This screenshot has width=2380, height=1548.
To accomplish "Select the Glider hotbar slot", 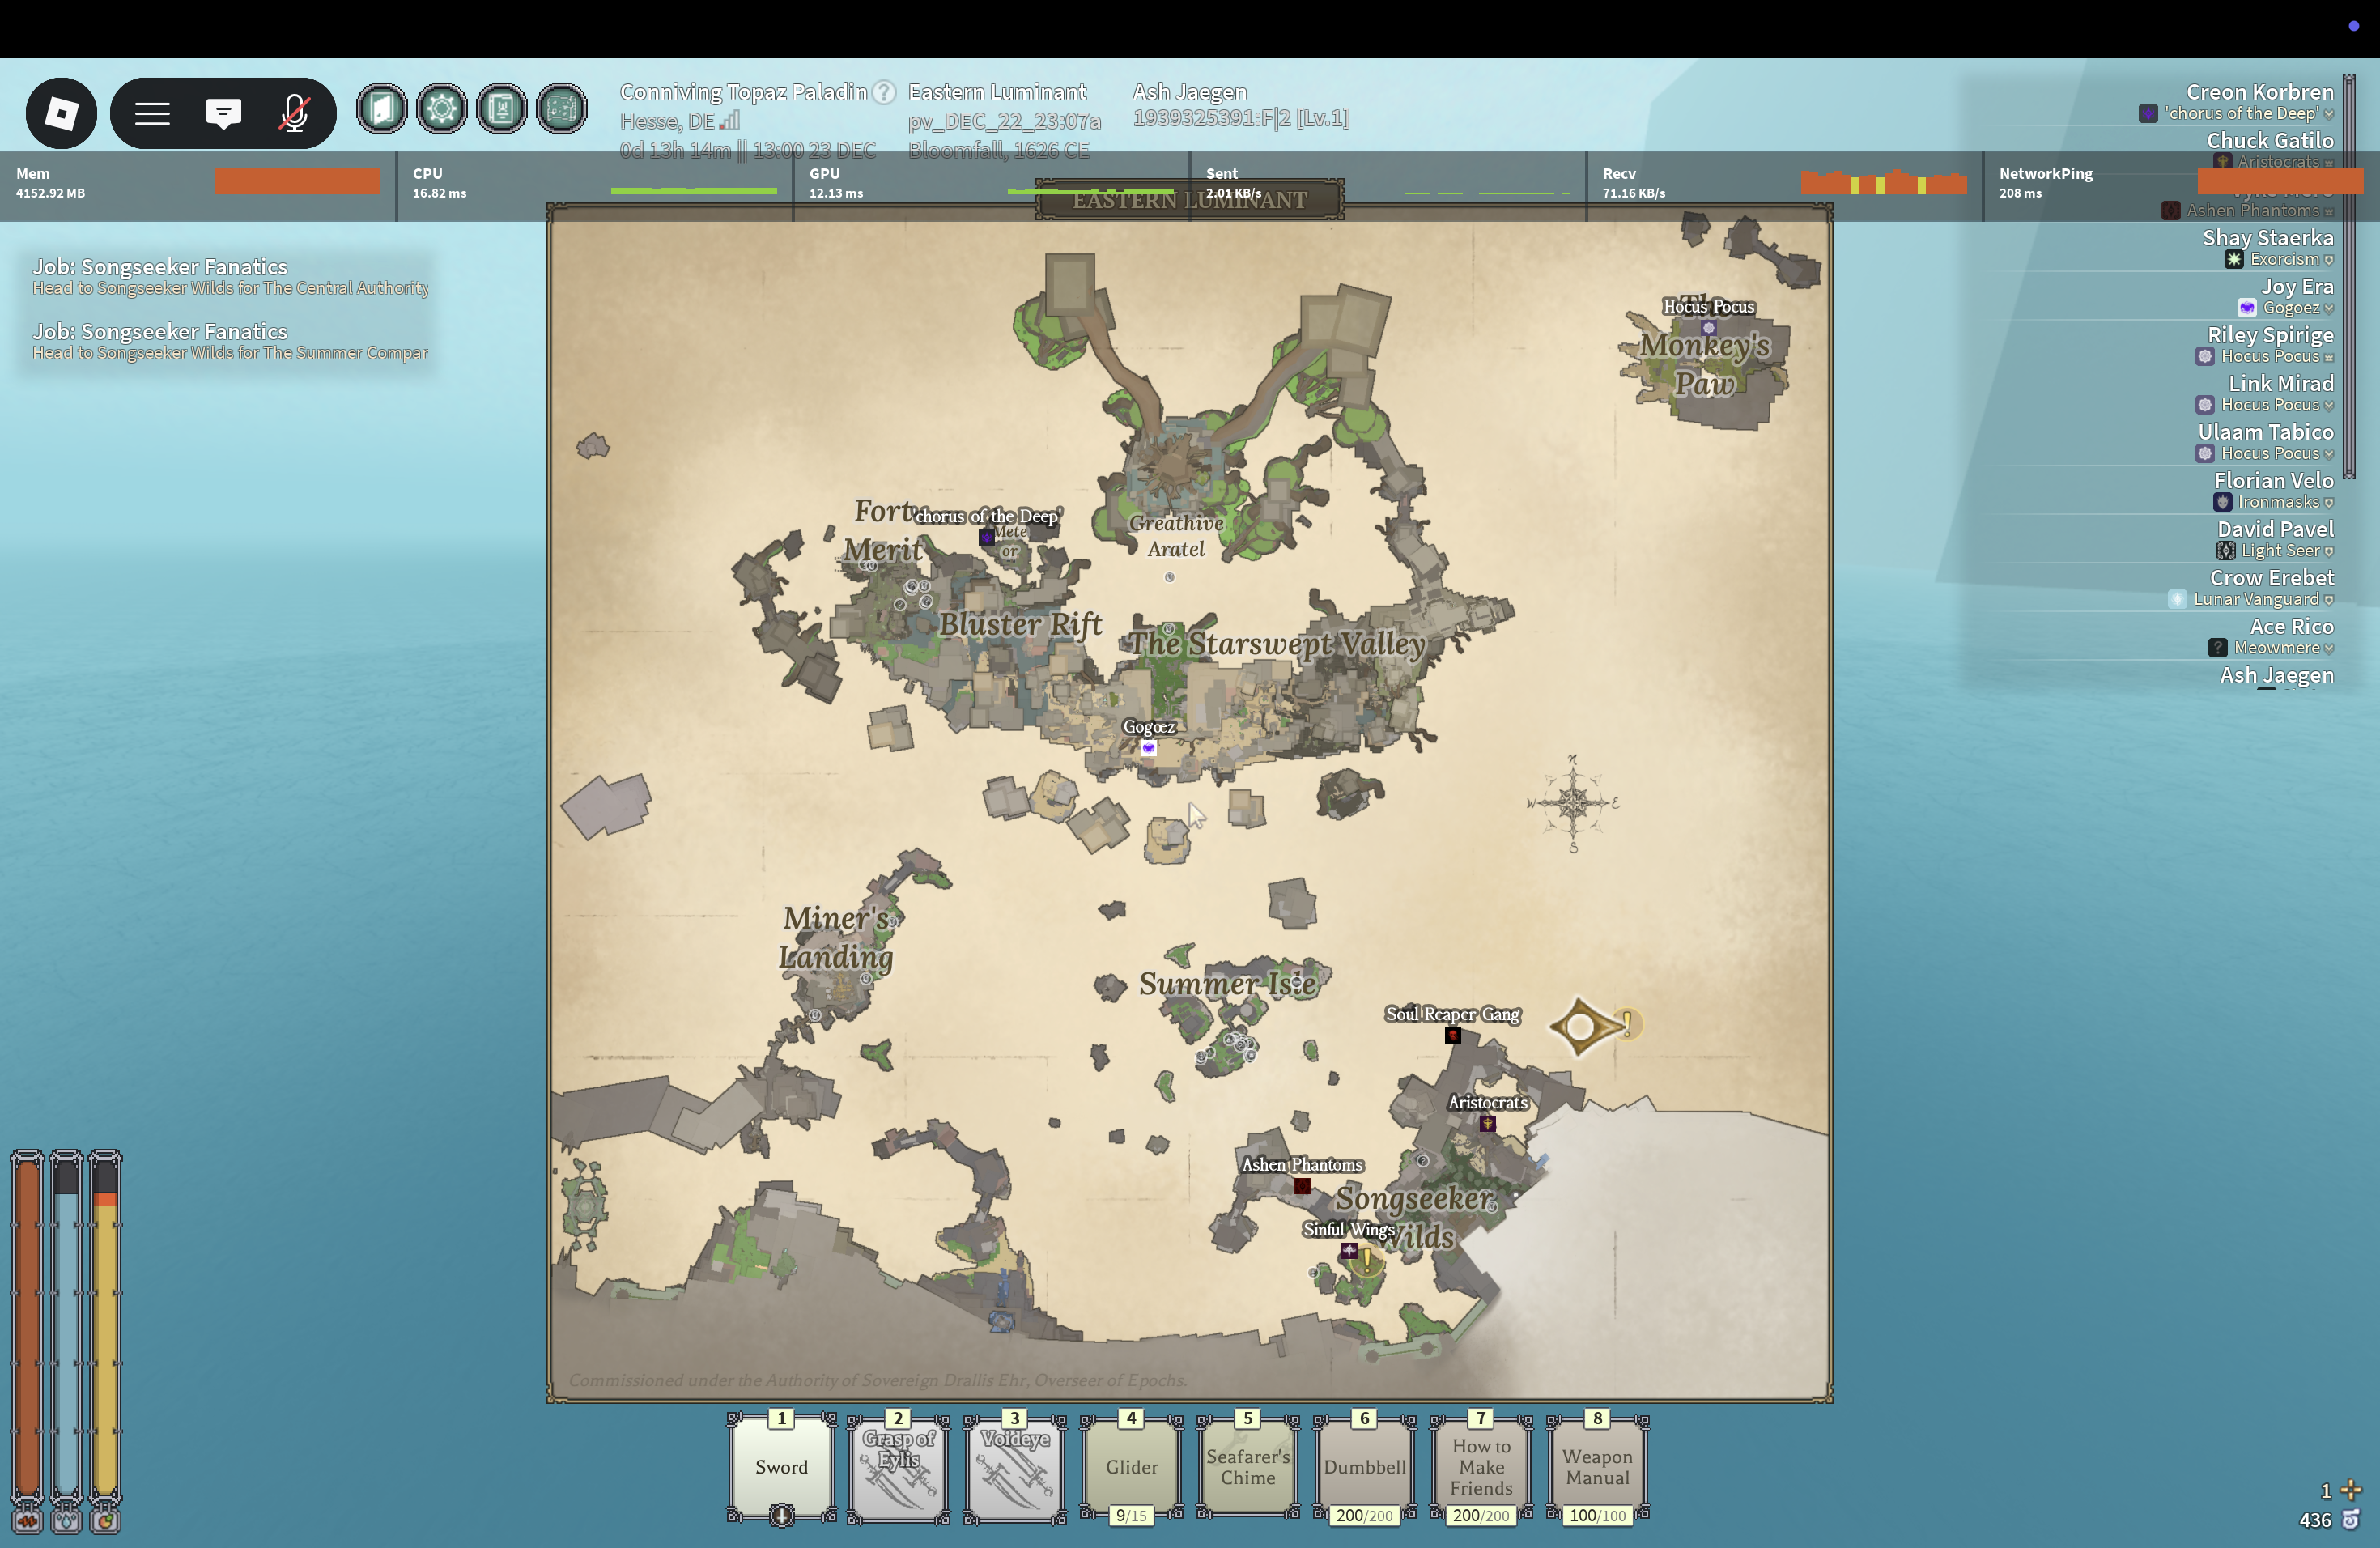I will click(1131, 1467).
